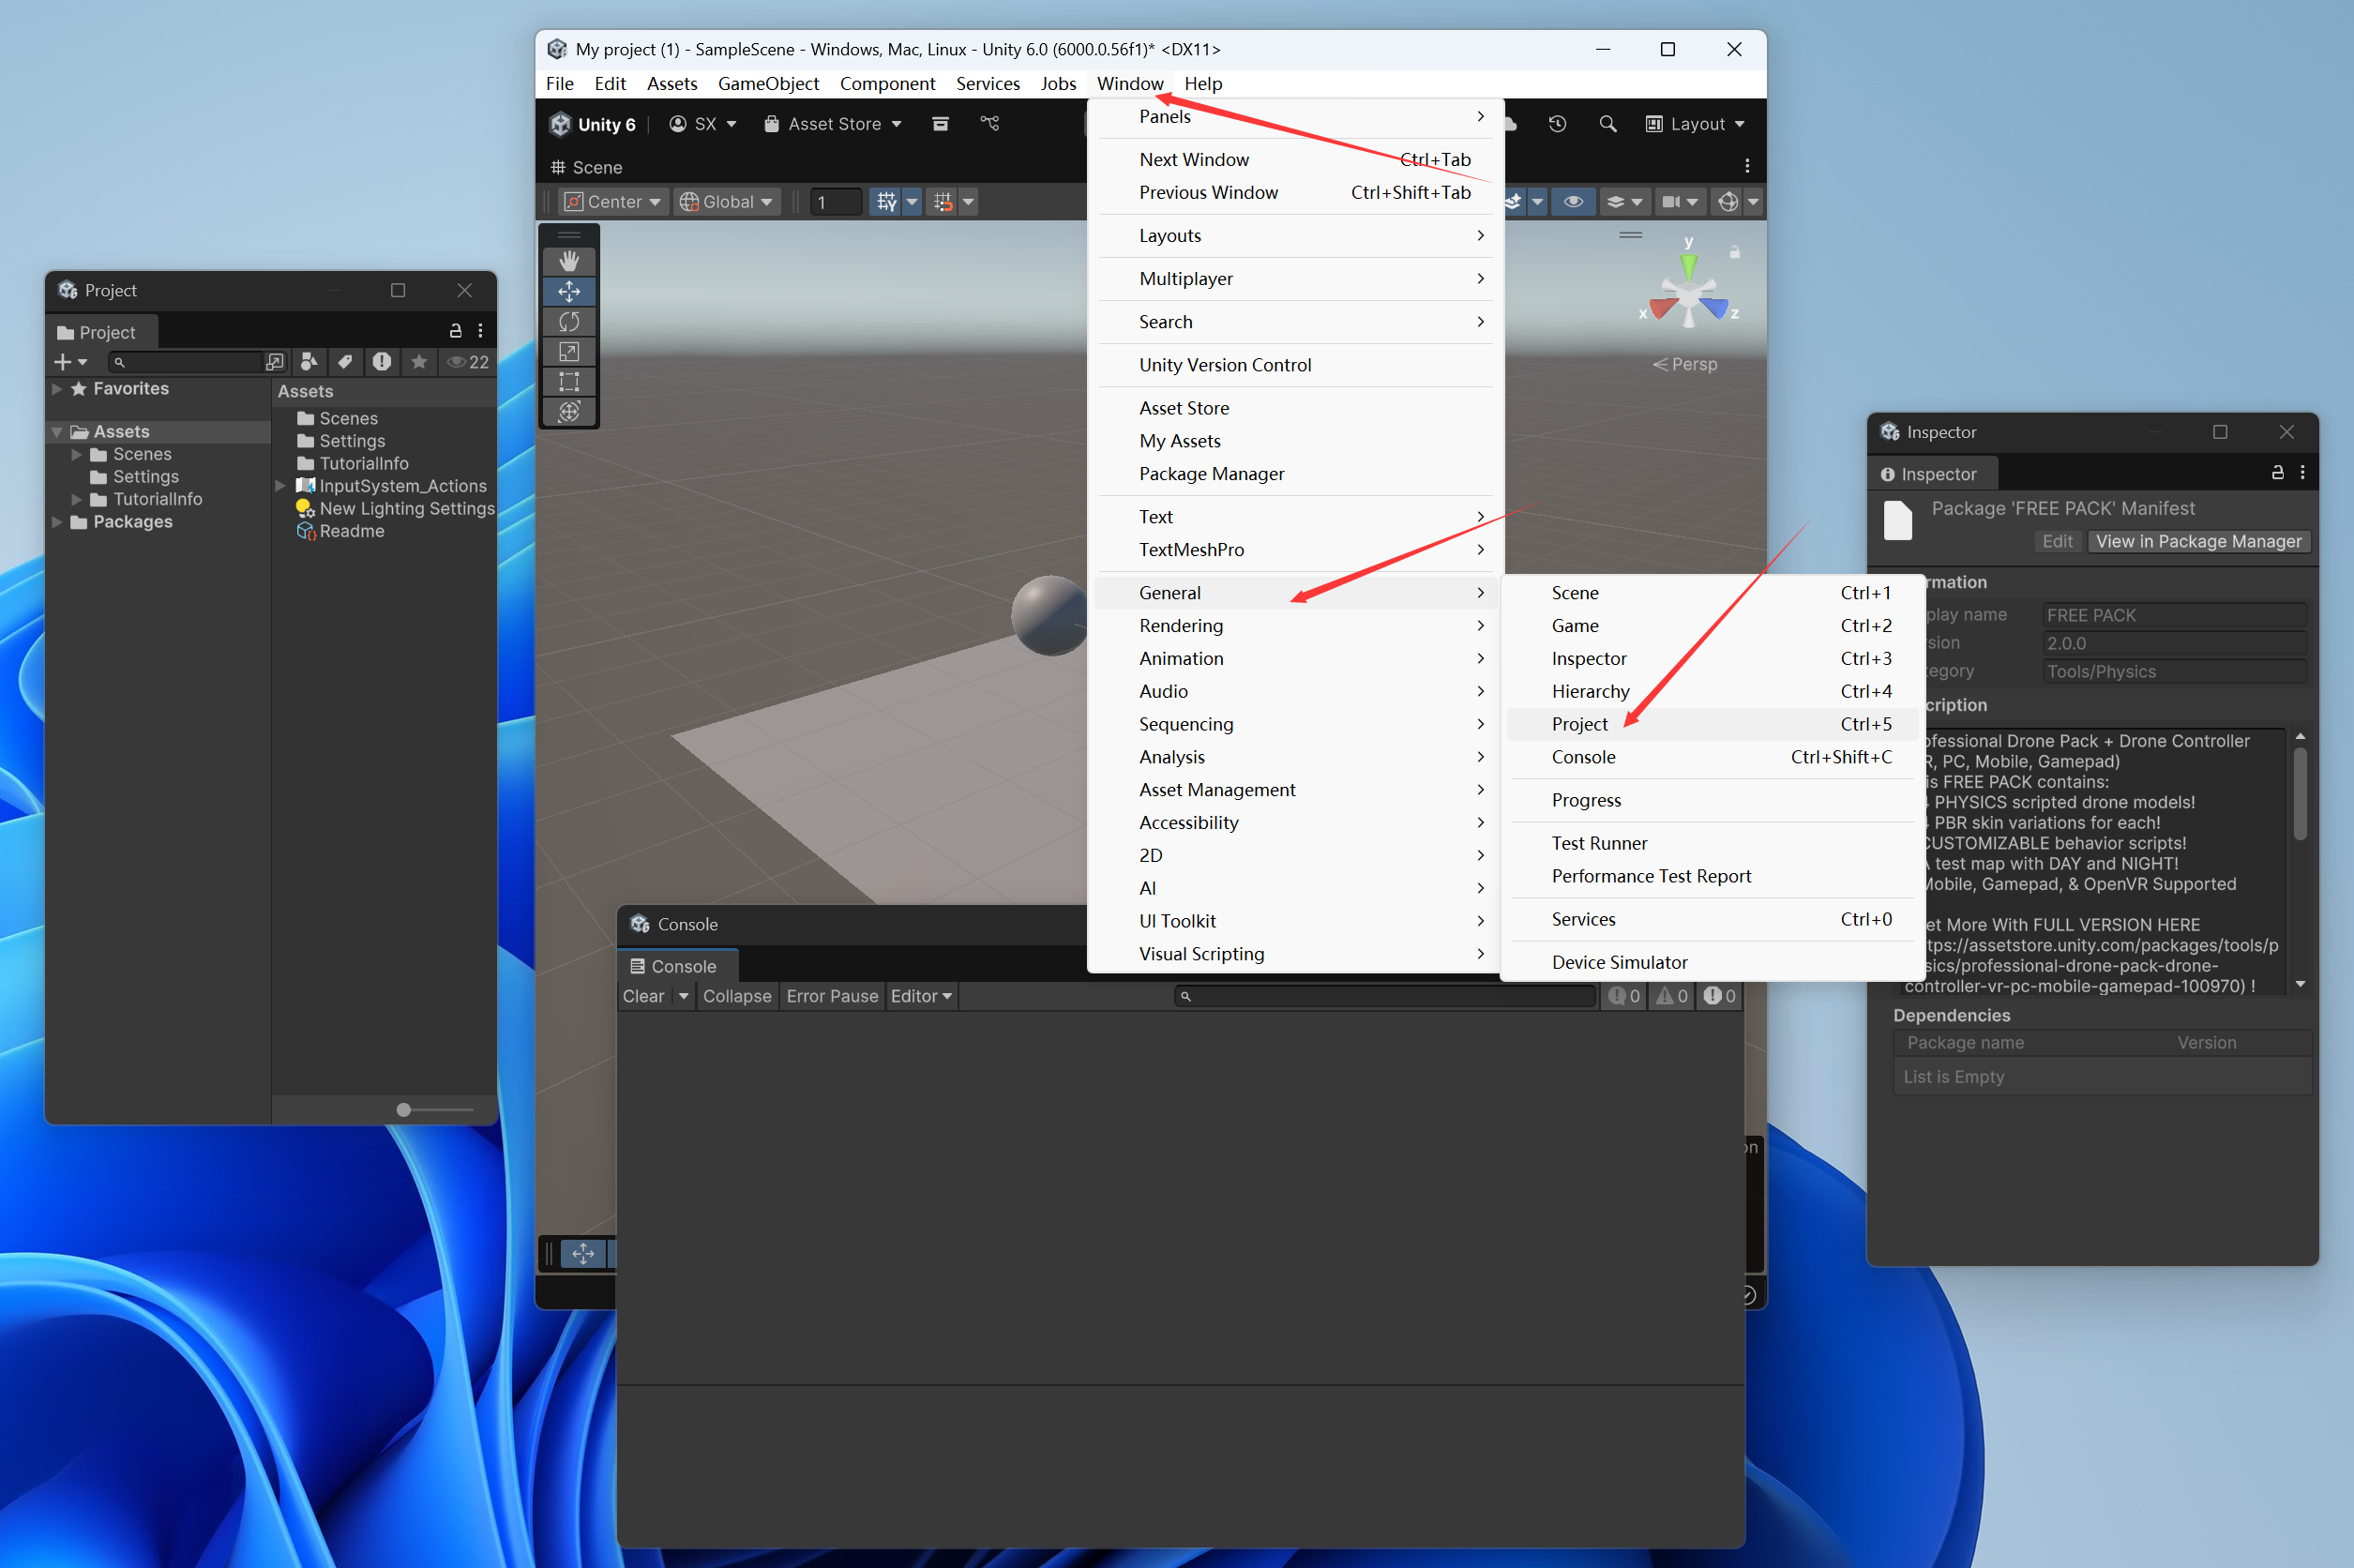Open Project window's three-dot options menu

481,331
